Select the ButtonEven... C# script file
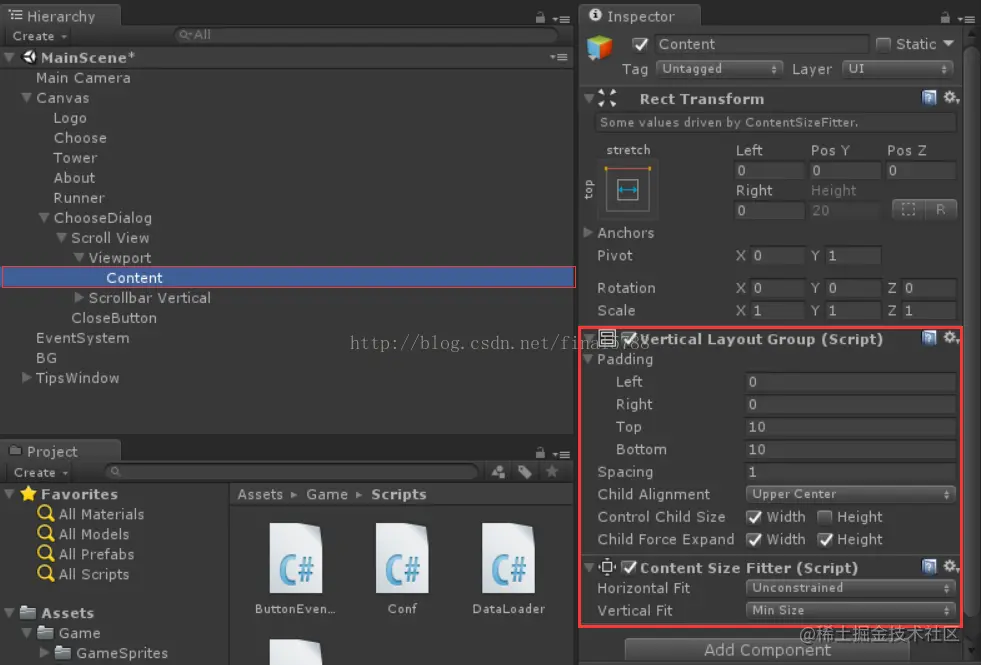 coord(295,569)
